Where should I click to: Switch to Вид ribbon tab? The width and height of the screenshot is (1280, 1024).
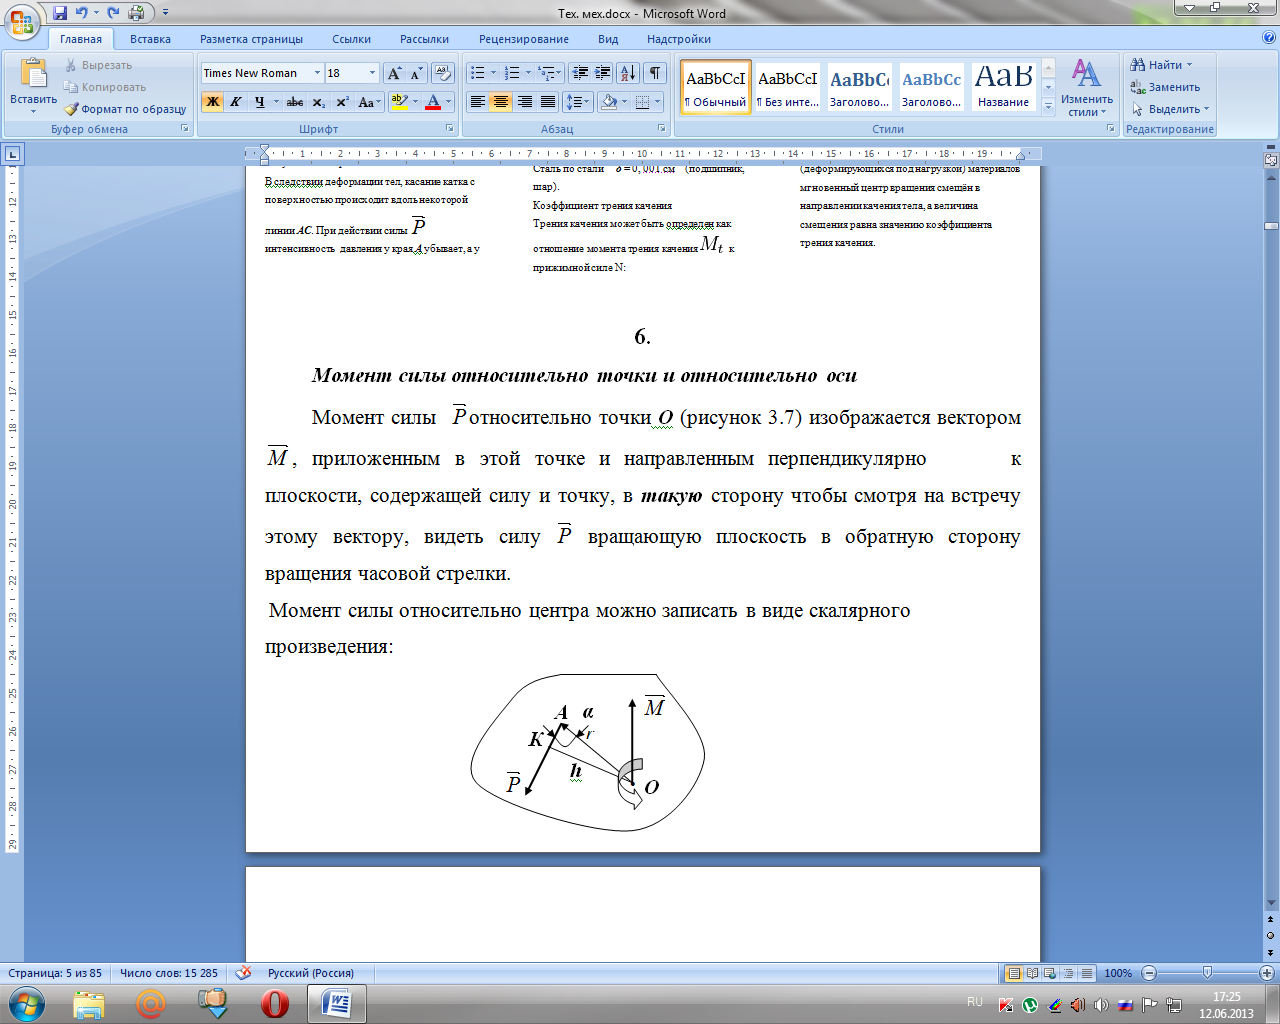[608, 39]
